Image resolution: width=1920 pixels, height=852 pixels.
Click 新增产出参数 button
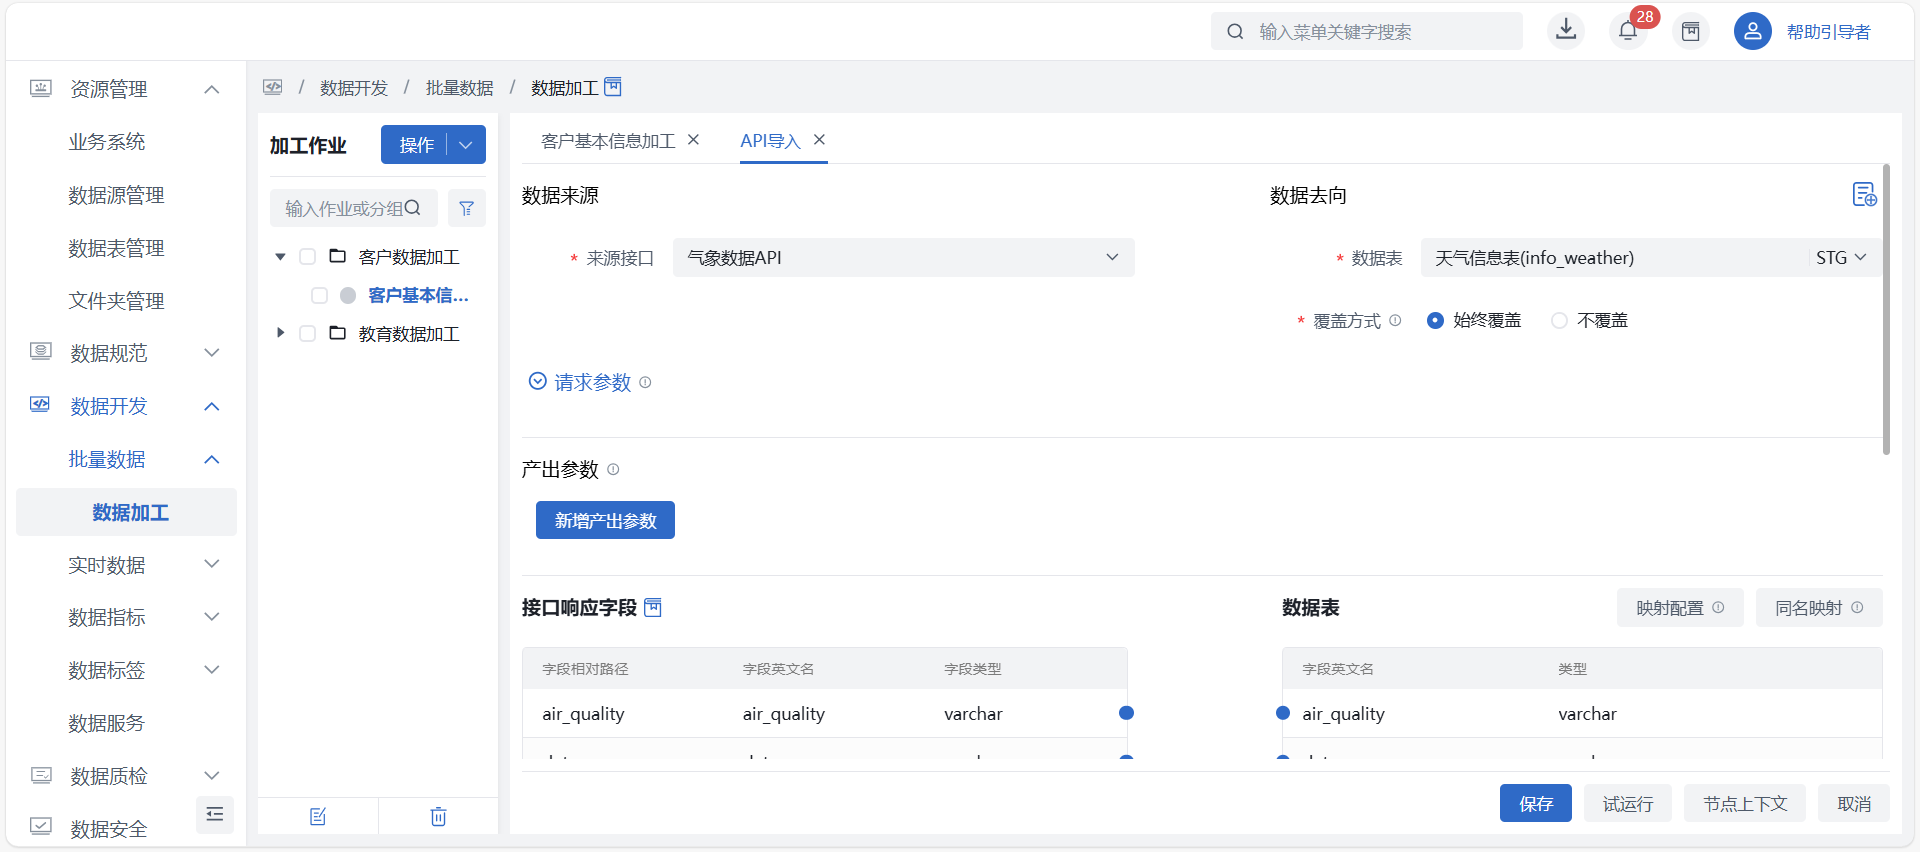(605, 520)
